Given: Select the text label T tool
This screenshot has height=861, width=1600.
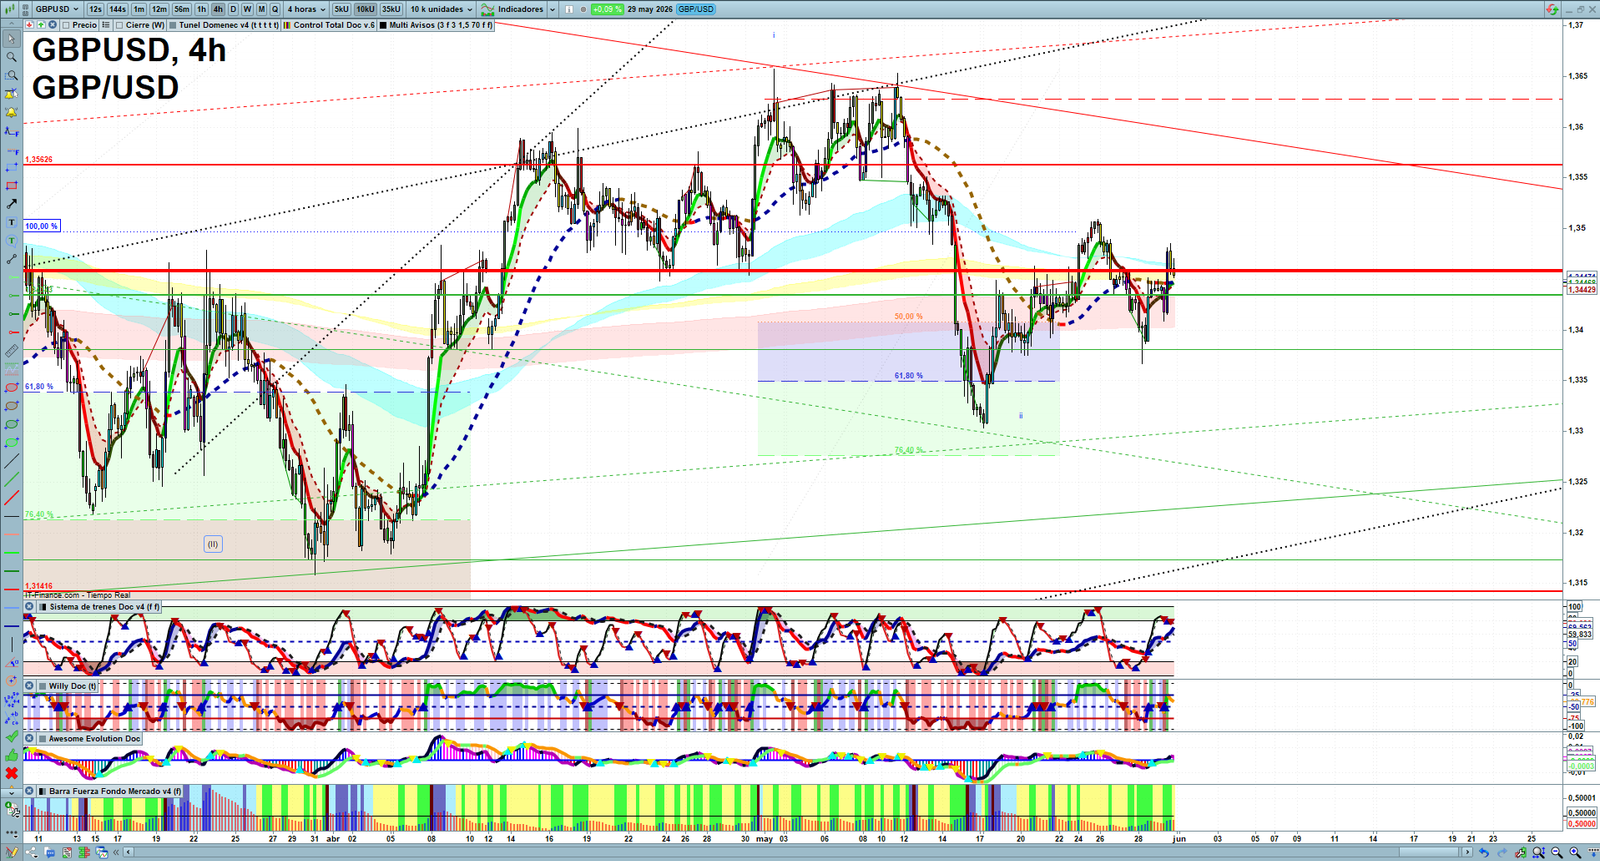Looking at the screenshot, I should coord(11,222).
